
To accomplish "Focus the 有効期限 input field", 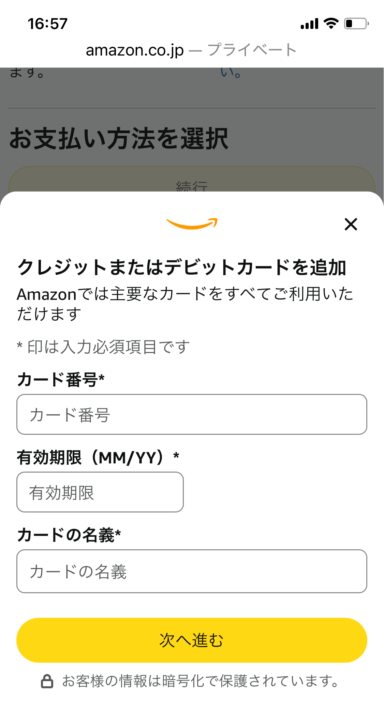I will pyautogui.click(x=100, y=492).
